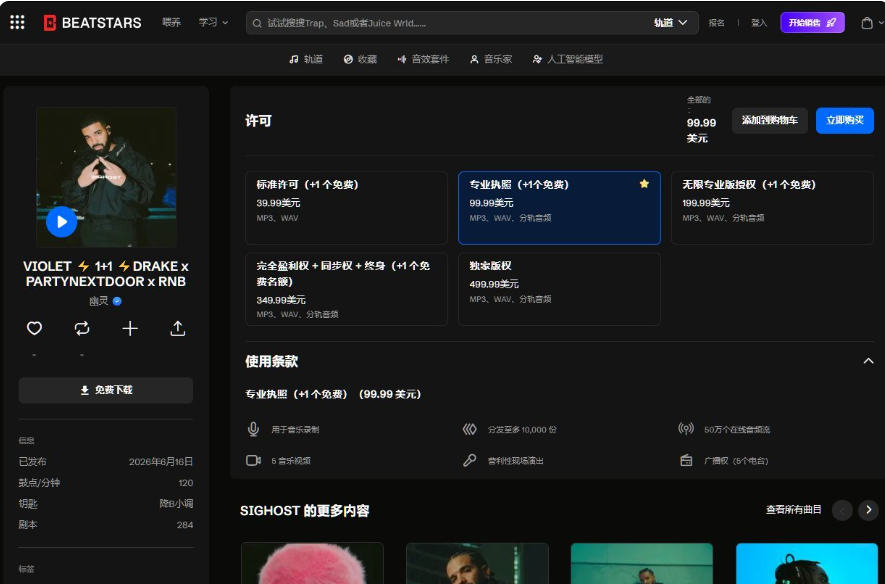Click the 登入 login link
The height and width of the screenshot is (584, 885).
click(x=759, y=23)
